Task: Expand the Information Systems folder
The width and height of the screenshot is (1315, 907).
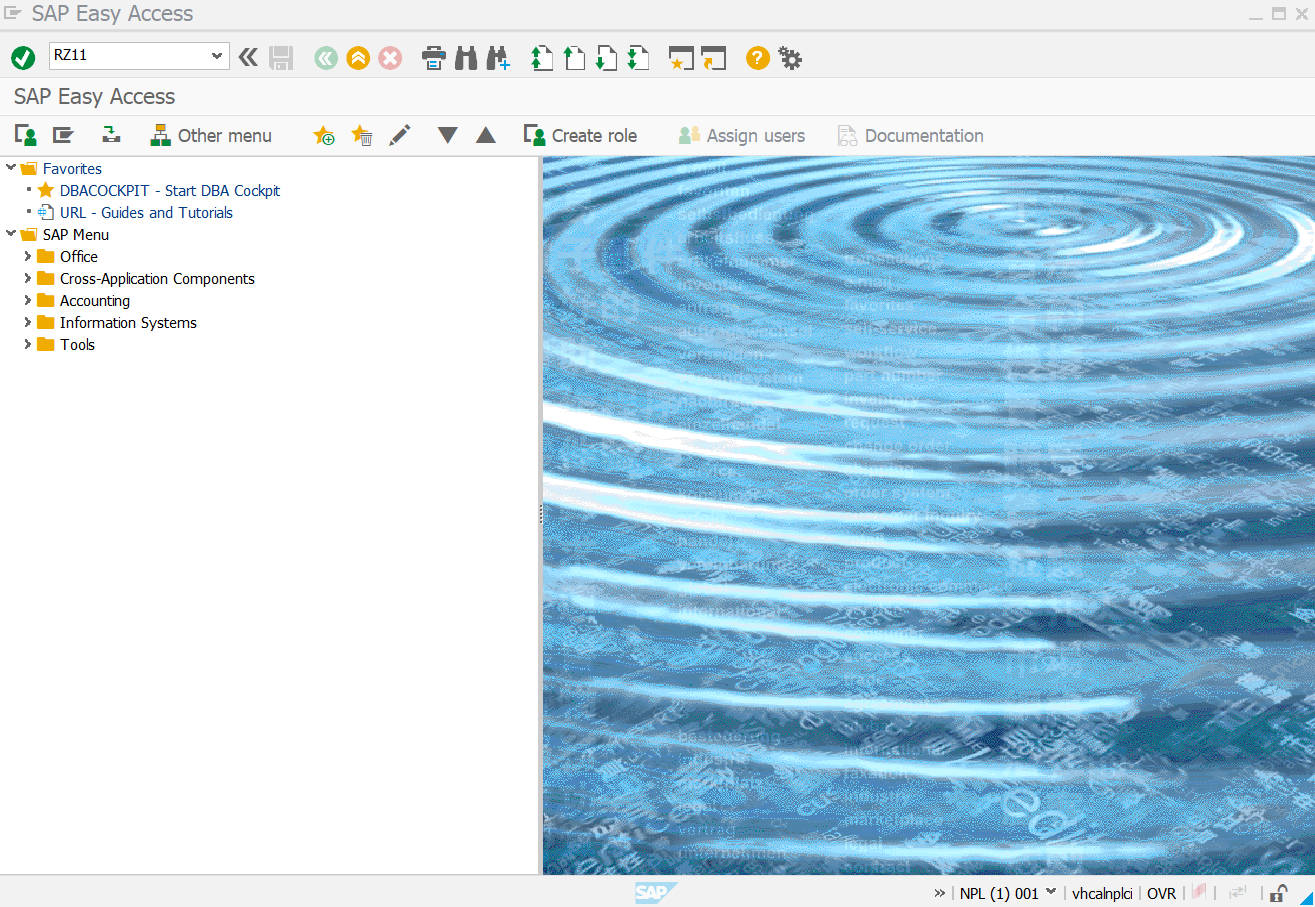Action: click(28, 322)
